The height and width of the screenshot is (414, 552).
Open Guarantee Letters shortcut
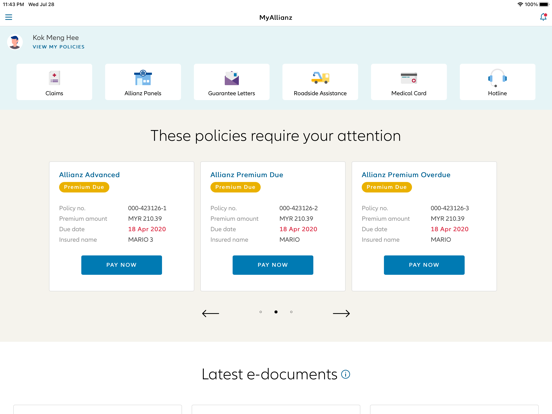tap(232, 82)
